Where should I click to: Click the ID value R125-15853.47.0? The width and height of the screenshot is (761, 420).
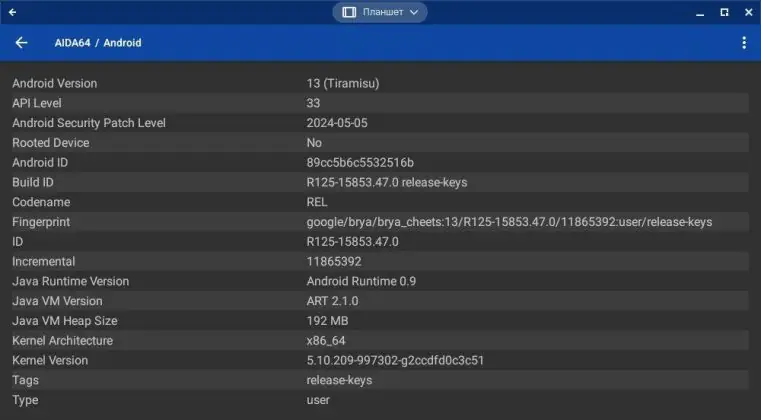tap(352, 242)
